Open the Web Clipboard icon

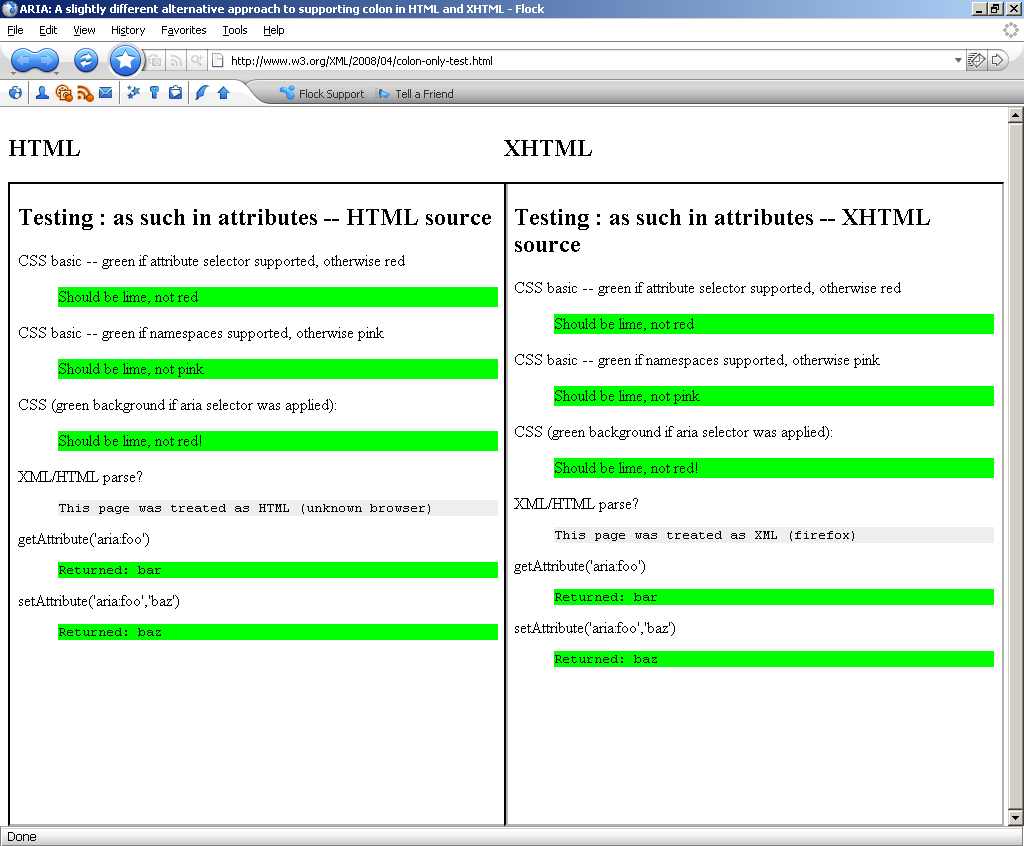[175, 93]
